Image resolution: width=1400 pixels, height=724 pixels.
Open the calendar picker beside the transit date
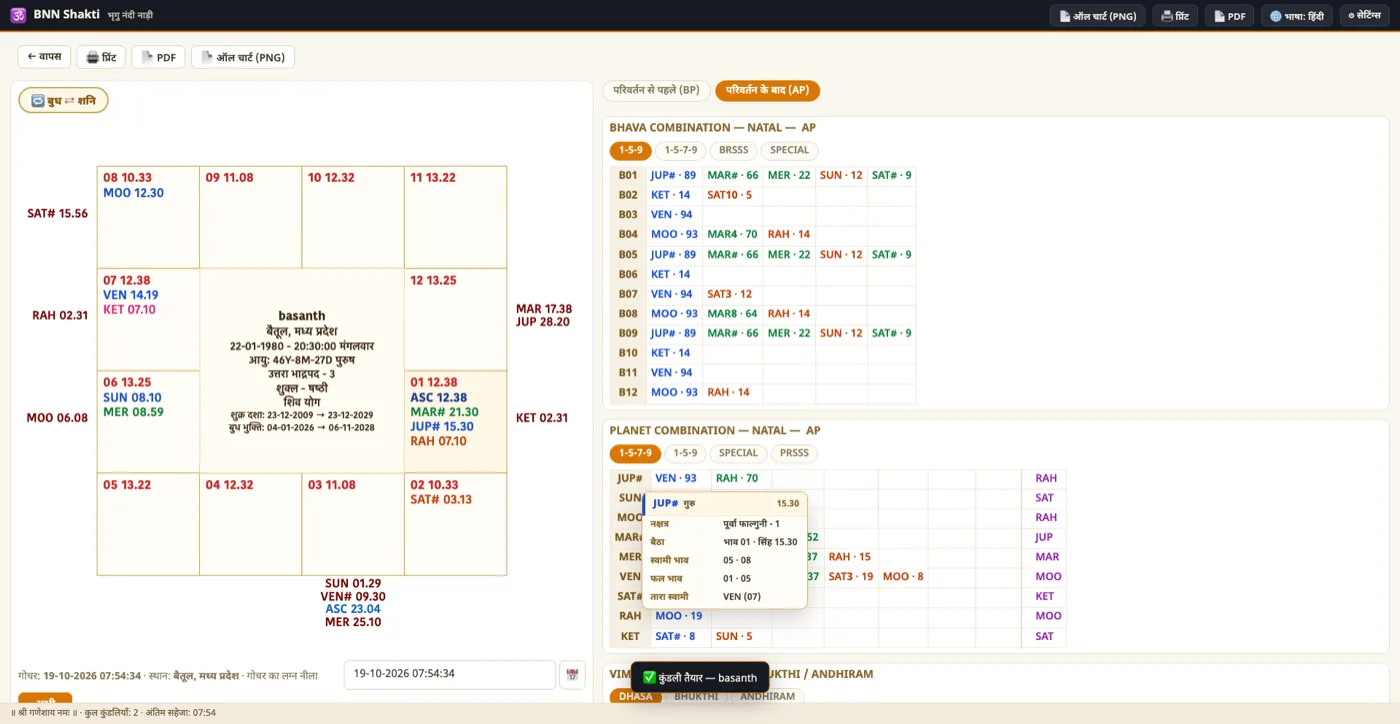pos(572,675)
